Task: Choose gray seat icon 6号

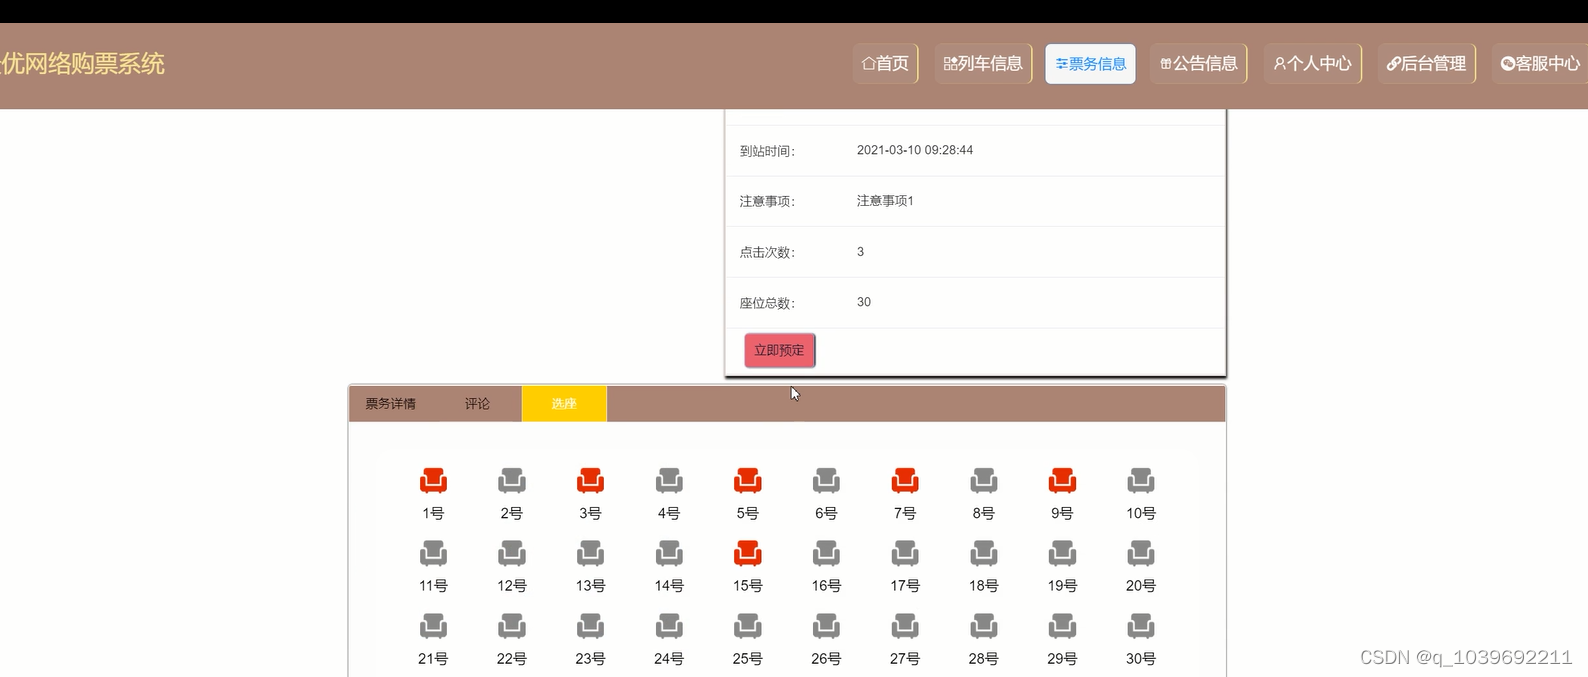Action: pos(826,481)
